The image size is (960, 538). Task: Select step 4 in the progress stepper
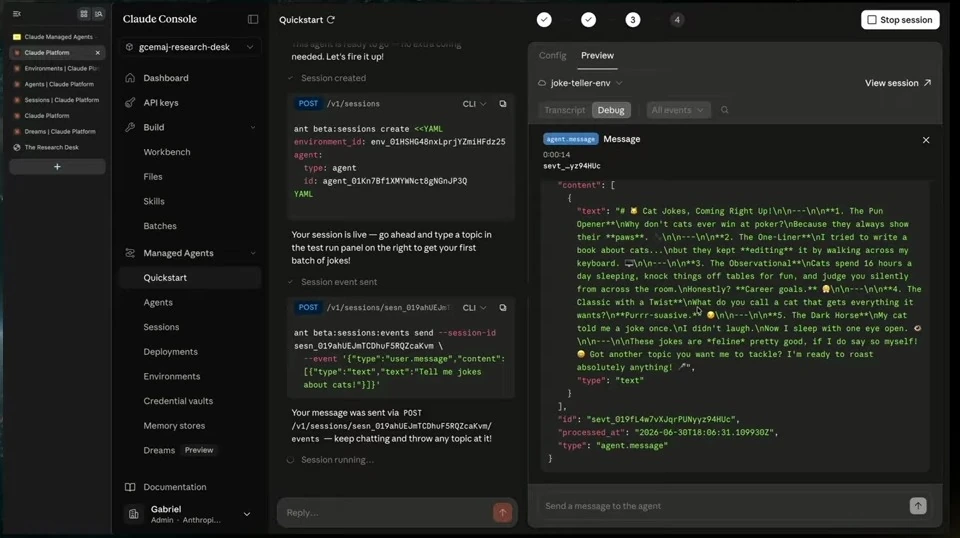coord(677,20)
